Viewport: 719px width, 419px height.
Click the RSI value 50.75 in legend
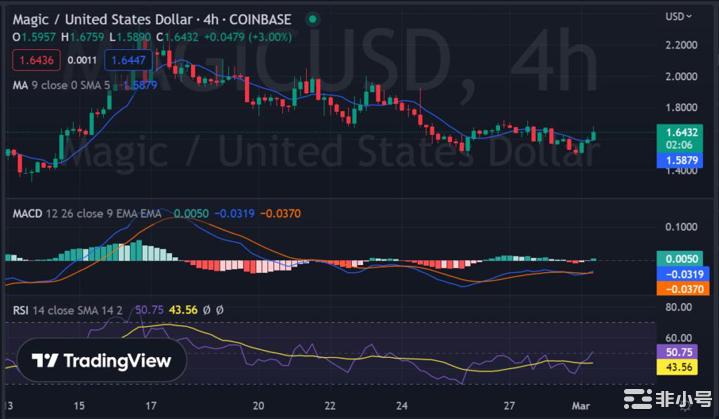tap(149, 310)
